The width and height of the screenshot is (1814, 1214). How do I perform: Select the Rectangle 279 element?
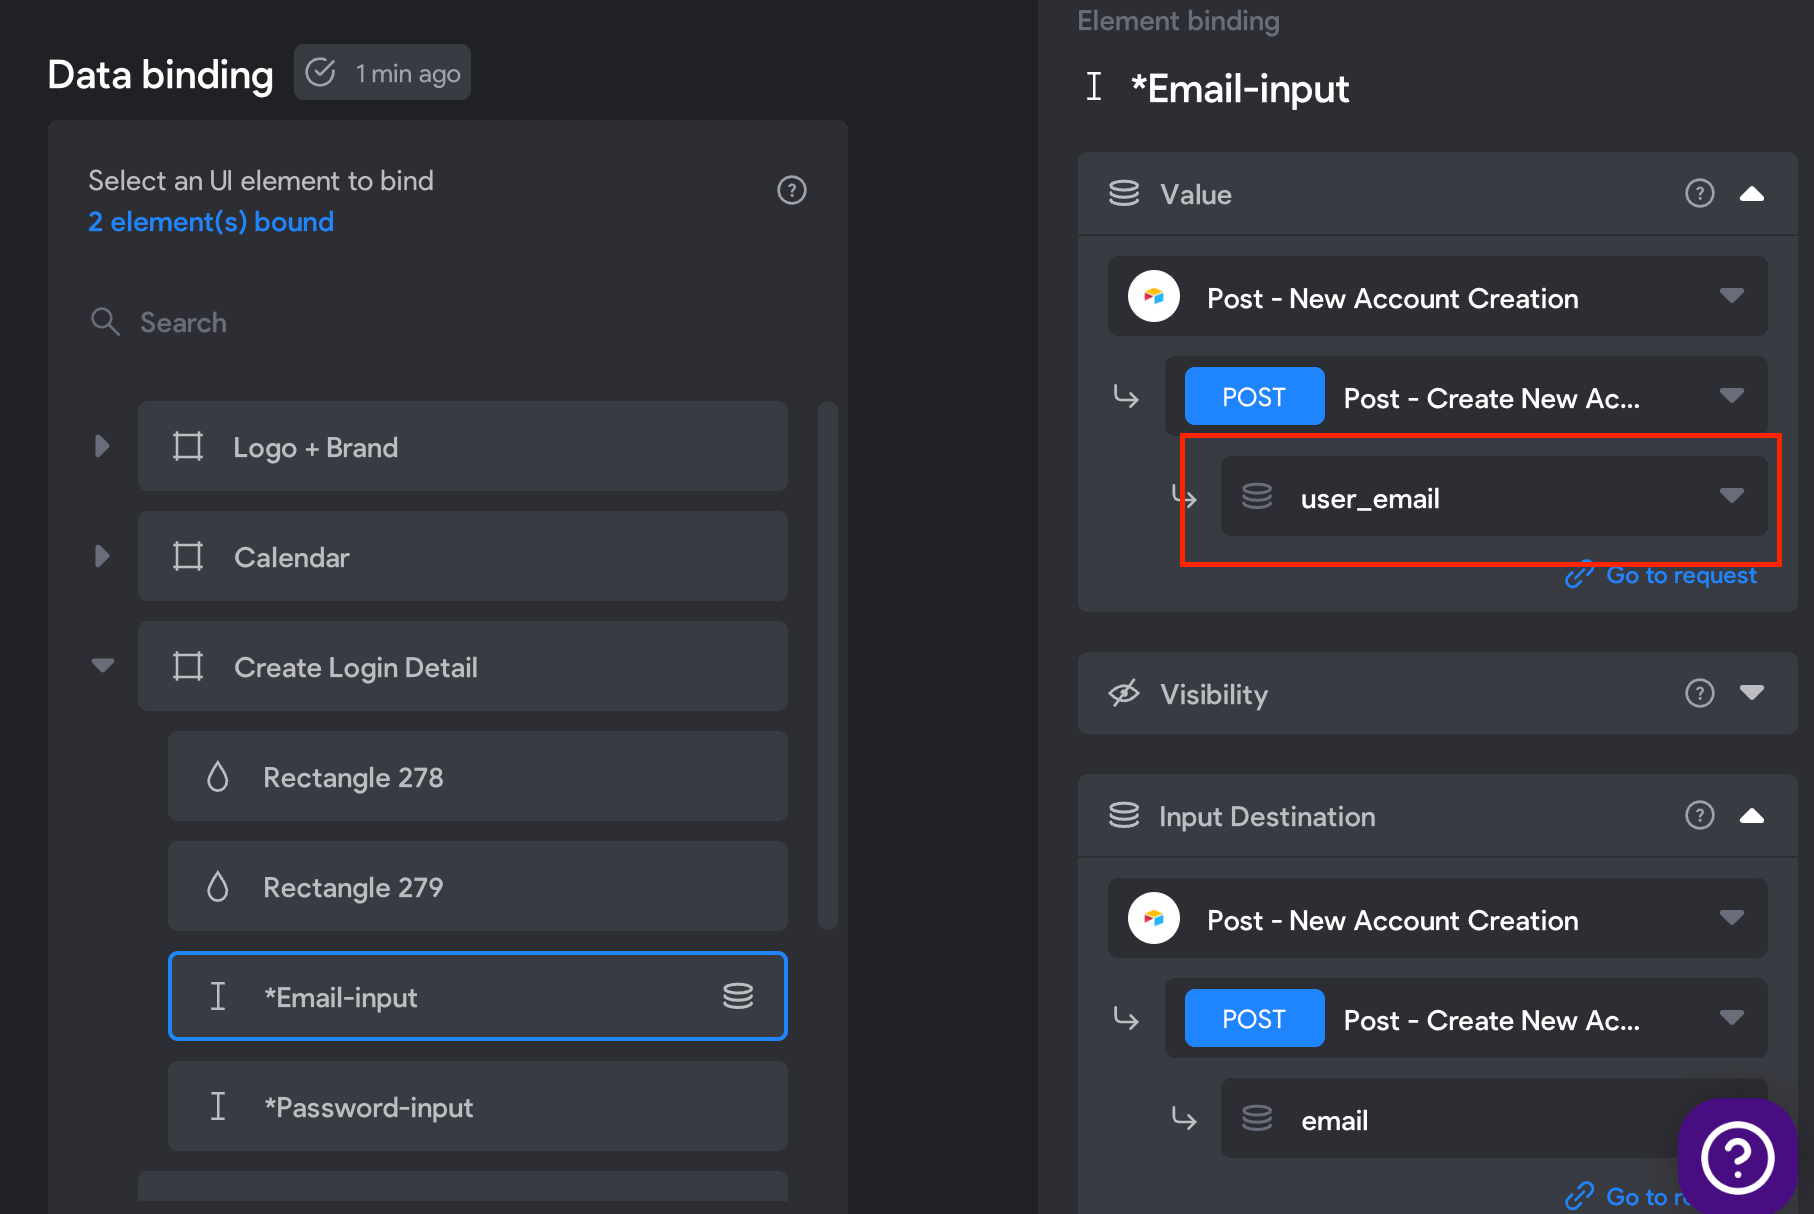tap(478, 886)
